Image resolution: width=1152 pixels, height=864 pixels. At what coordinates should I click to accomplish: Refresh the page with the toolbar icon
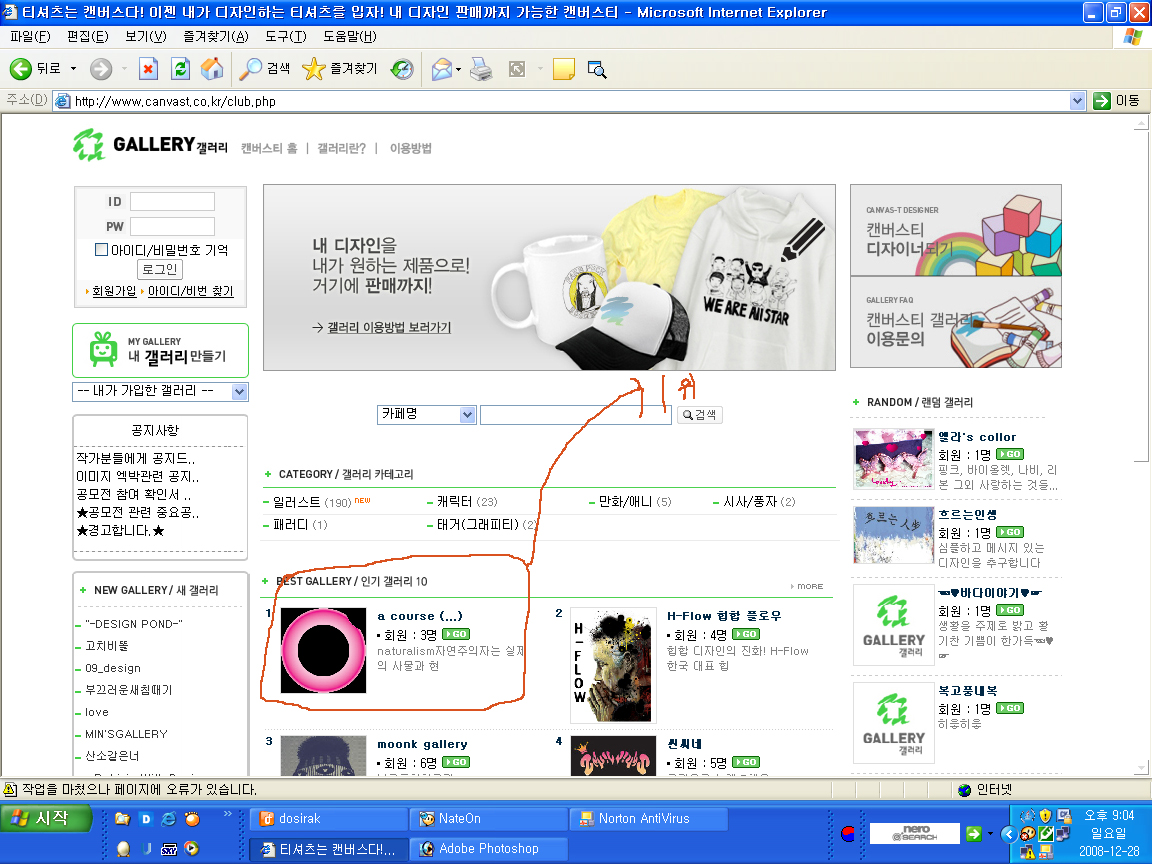(180, 69)
